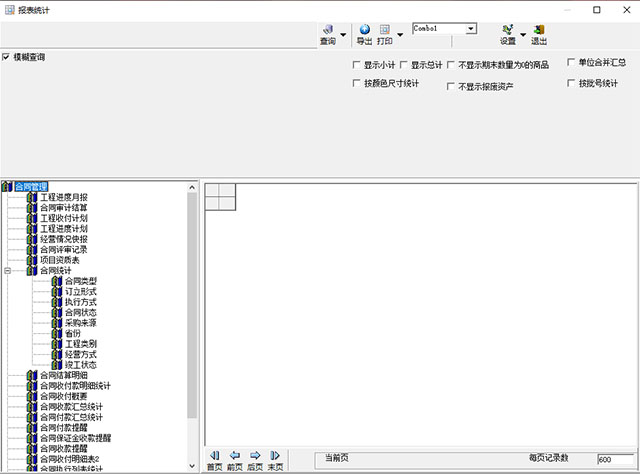Open the 合同收付概要 report

coord(64,396)
